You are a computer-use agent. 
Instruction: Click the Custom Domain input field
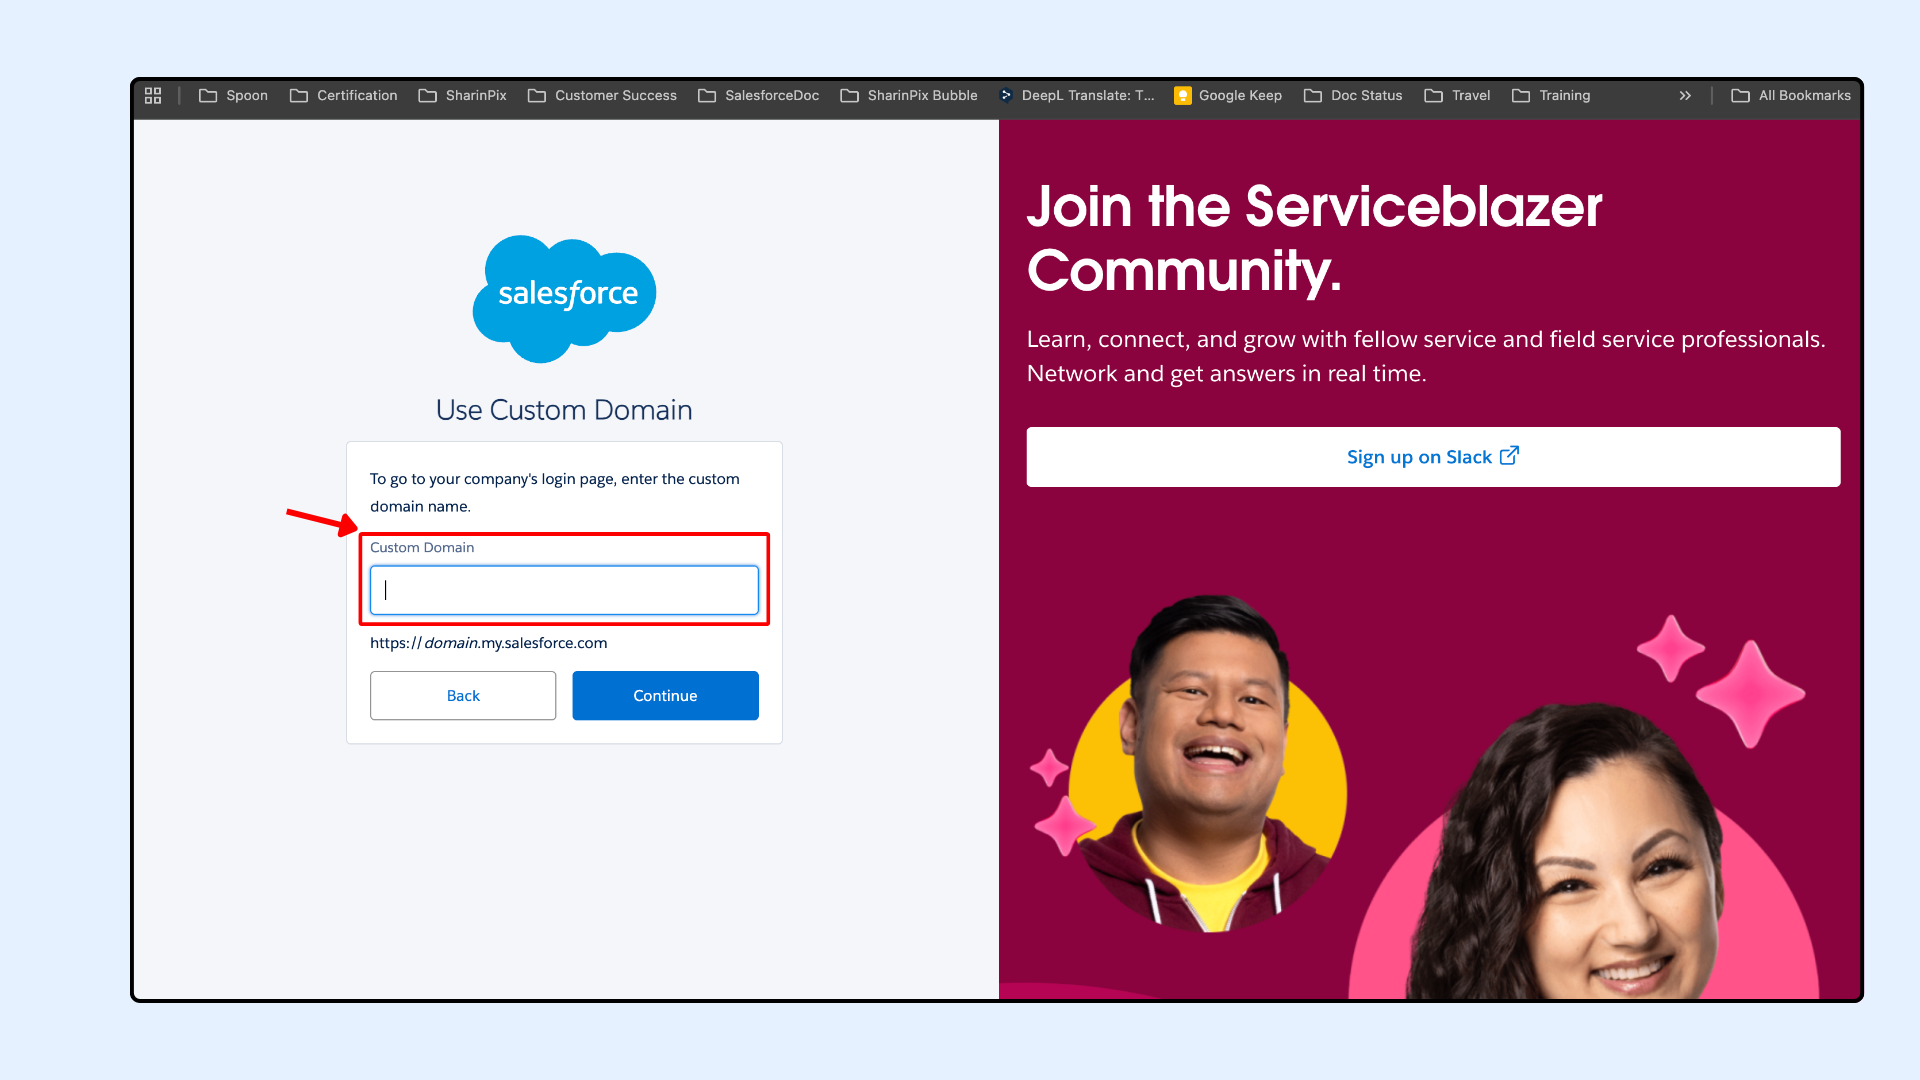564,590
